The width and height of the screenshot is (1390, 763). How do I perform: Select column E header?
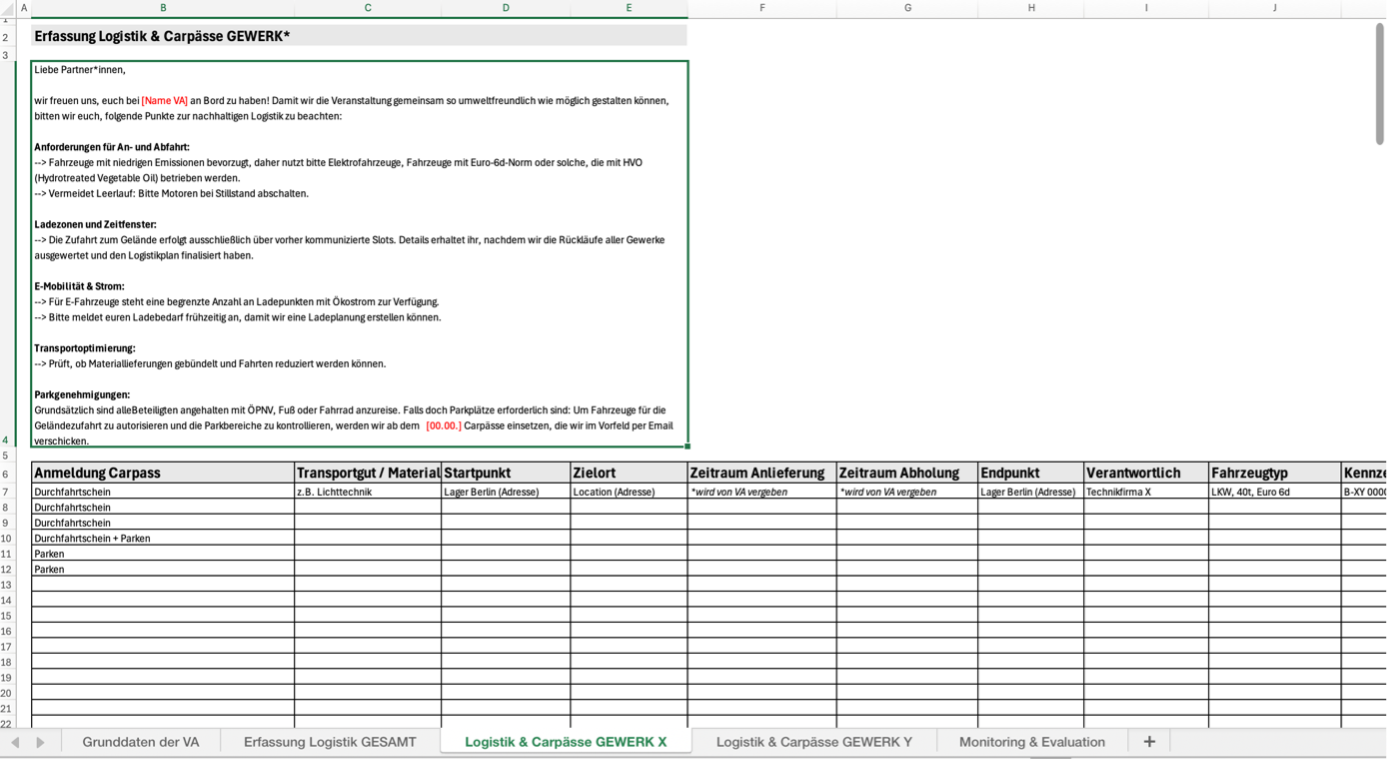[x=629, y=8]
